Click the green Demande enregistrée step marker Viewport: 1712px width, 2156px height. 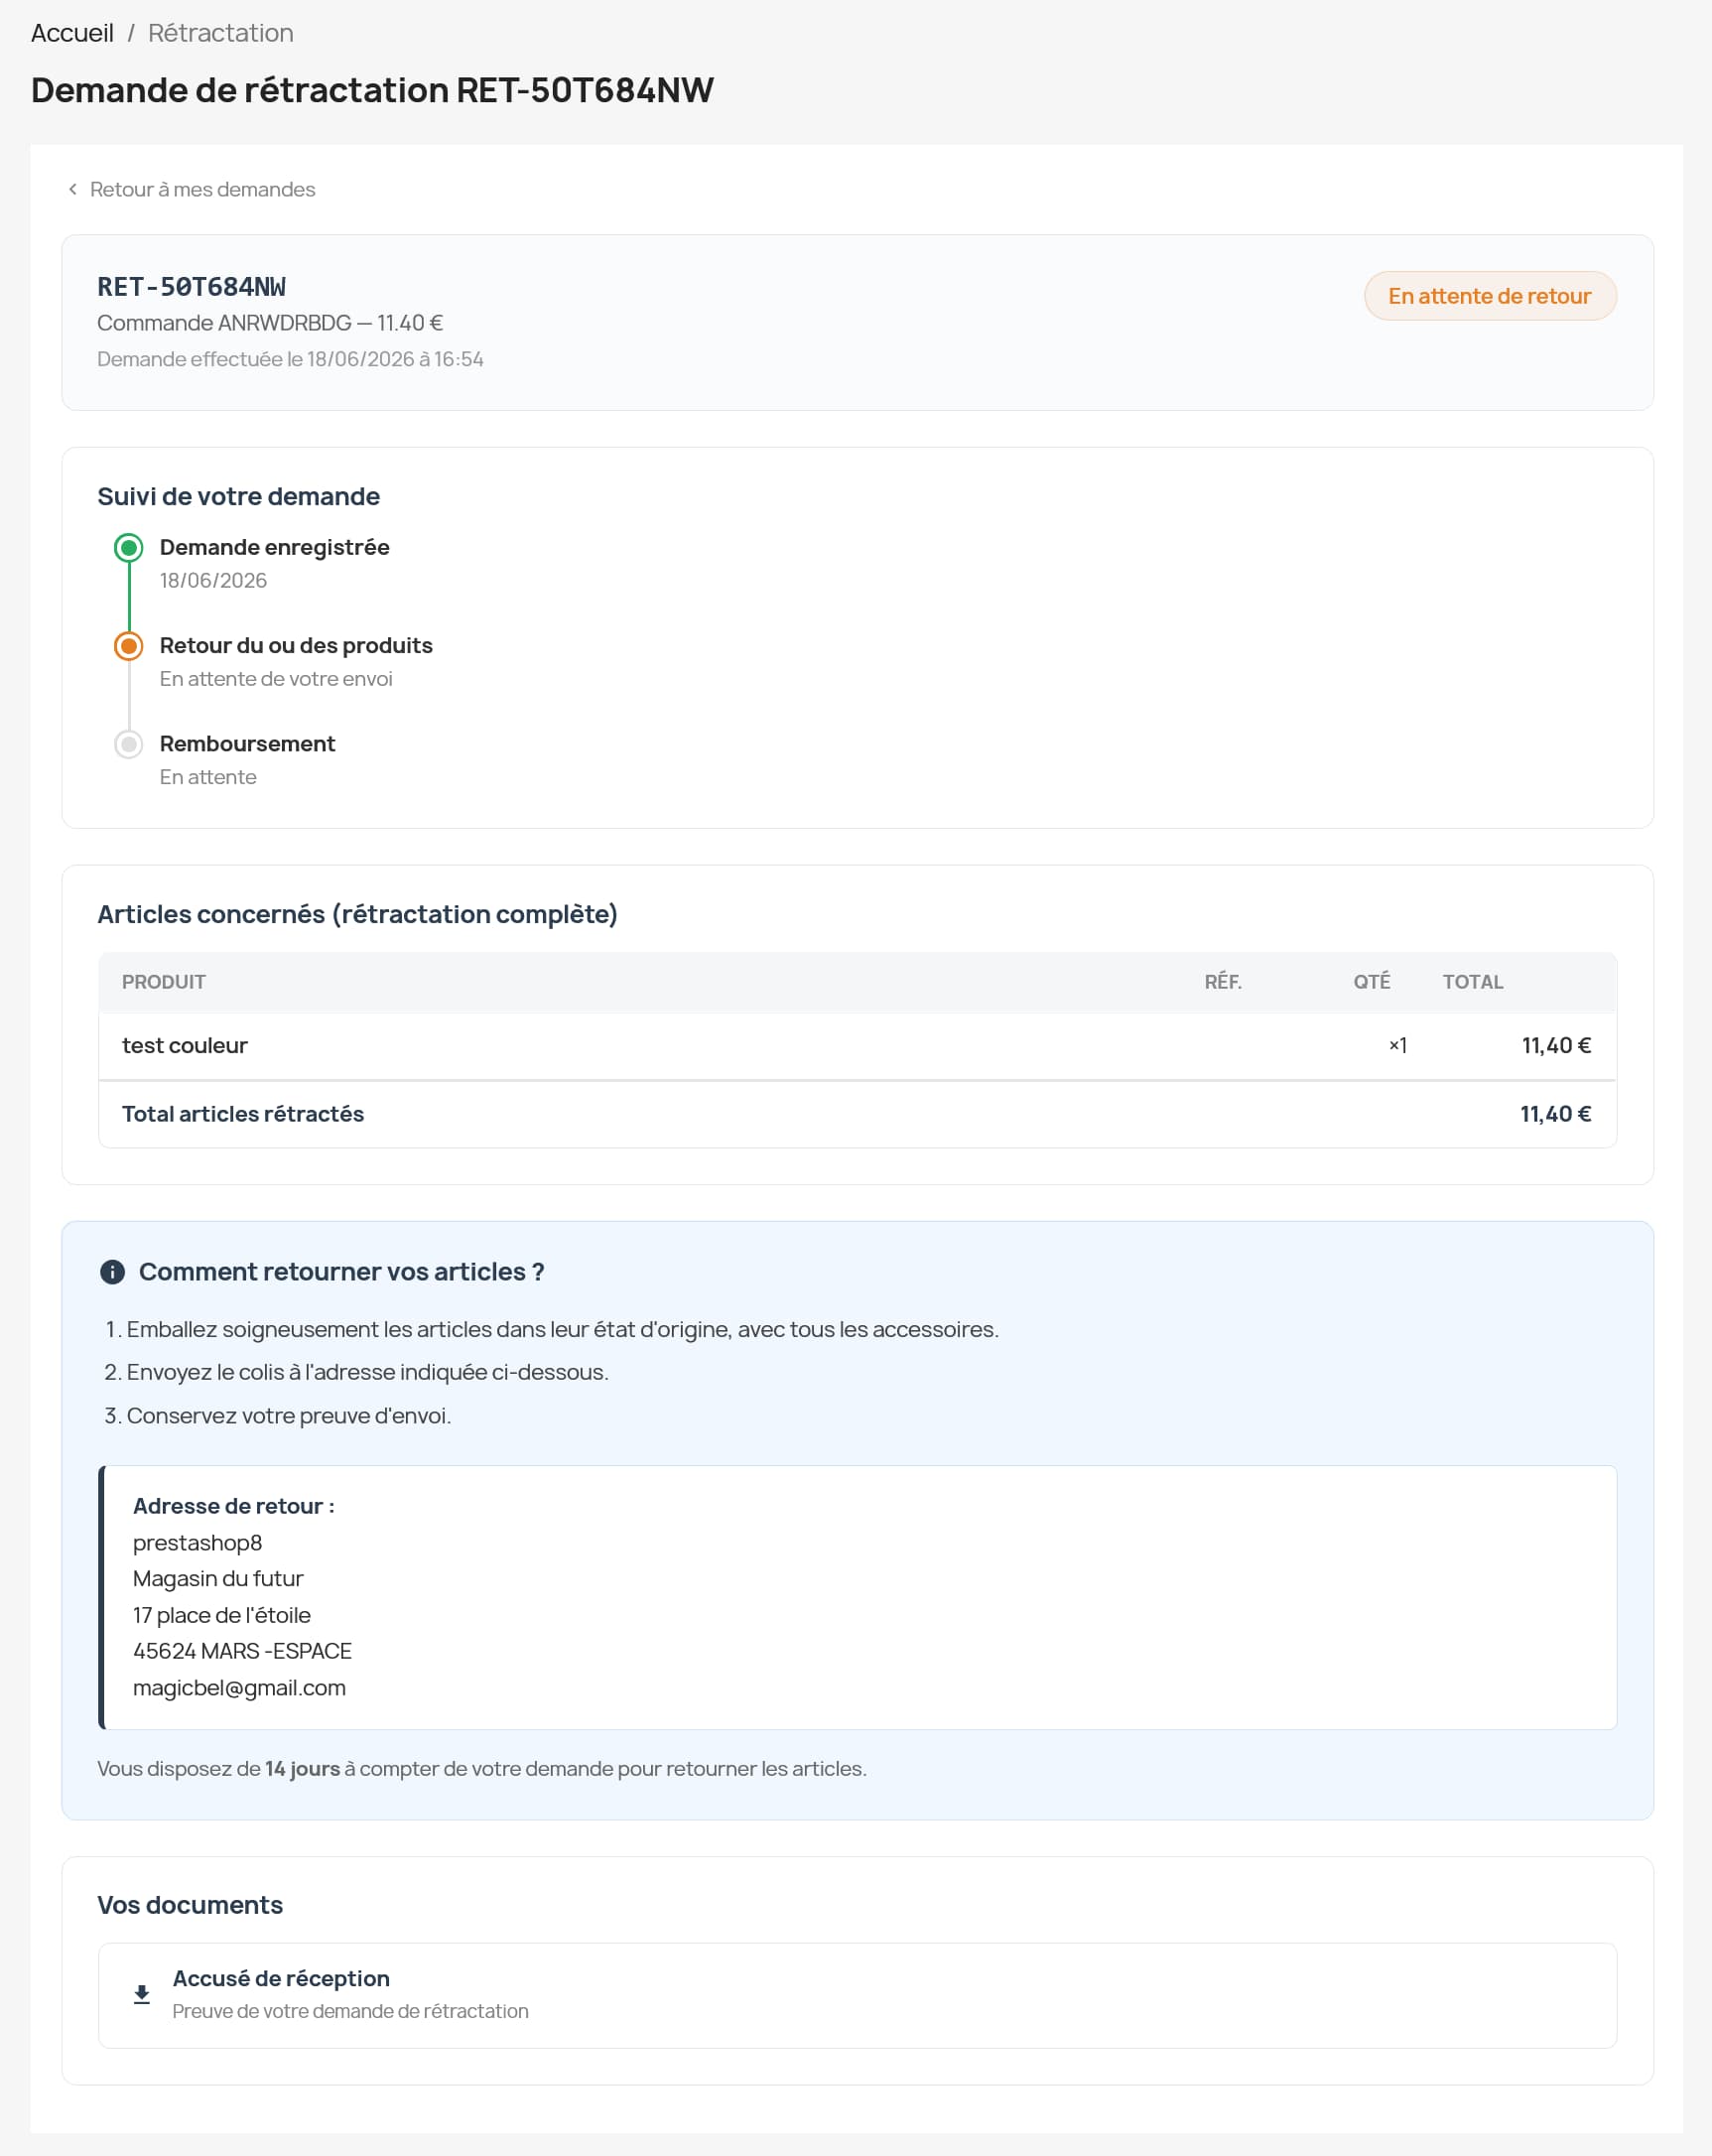tap(128, 547)
